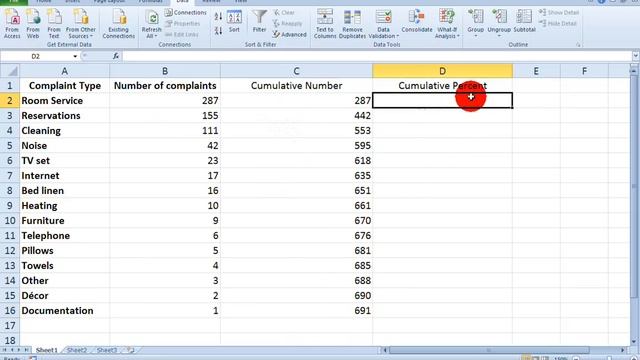Image resolution: width=640 pixels, height=360 pixels.
Task: Select cell with value 155
Action: coord(165,116)
